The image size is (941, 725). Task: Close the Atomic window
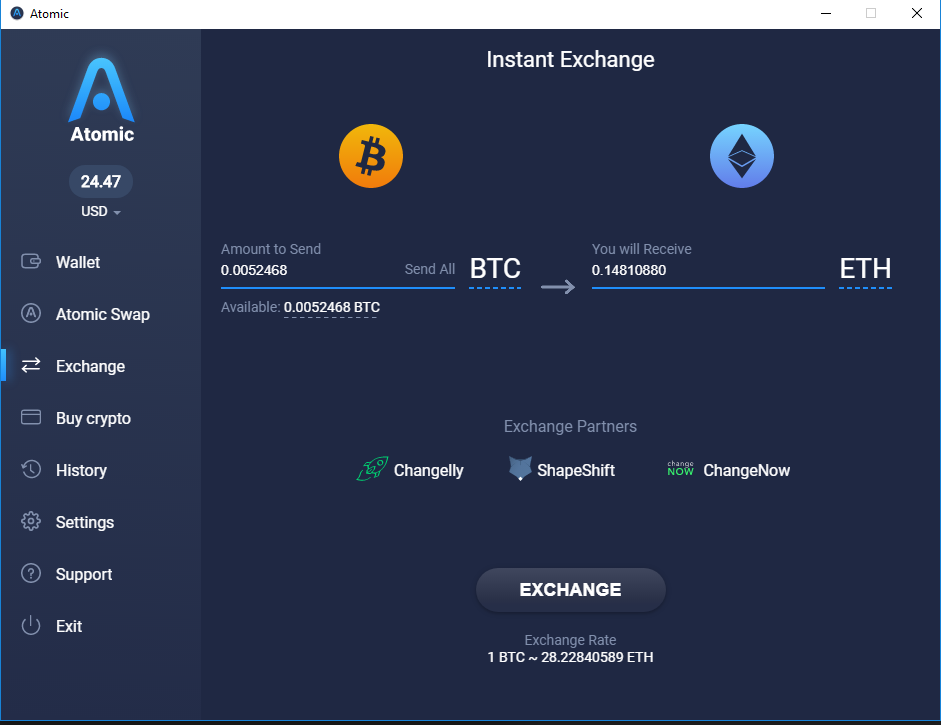[x=916, y=13]
